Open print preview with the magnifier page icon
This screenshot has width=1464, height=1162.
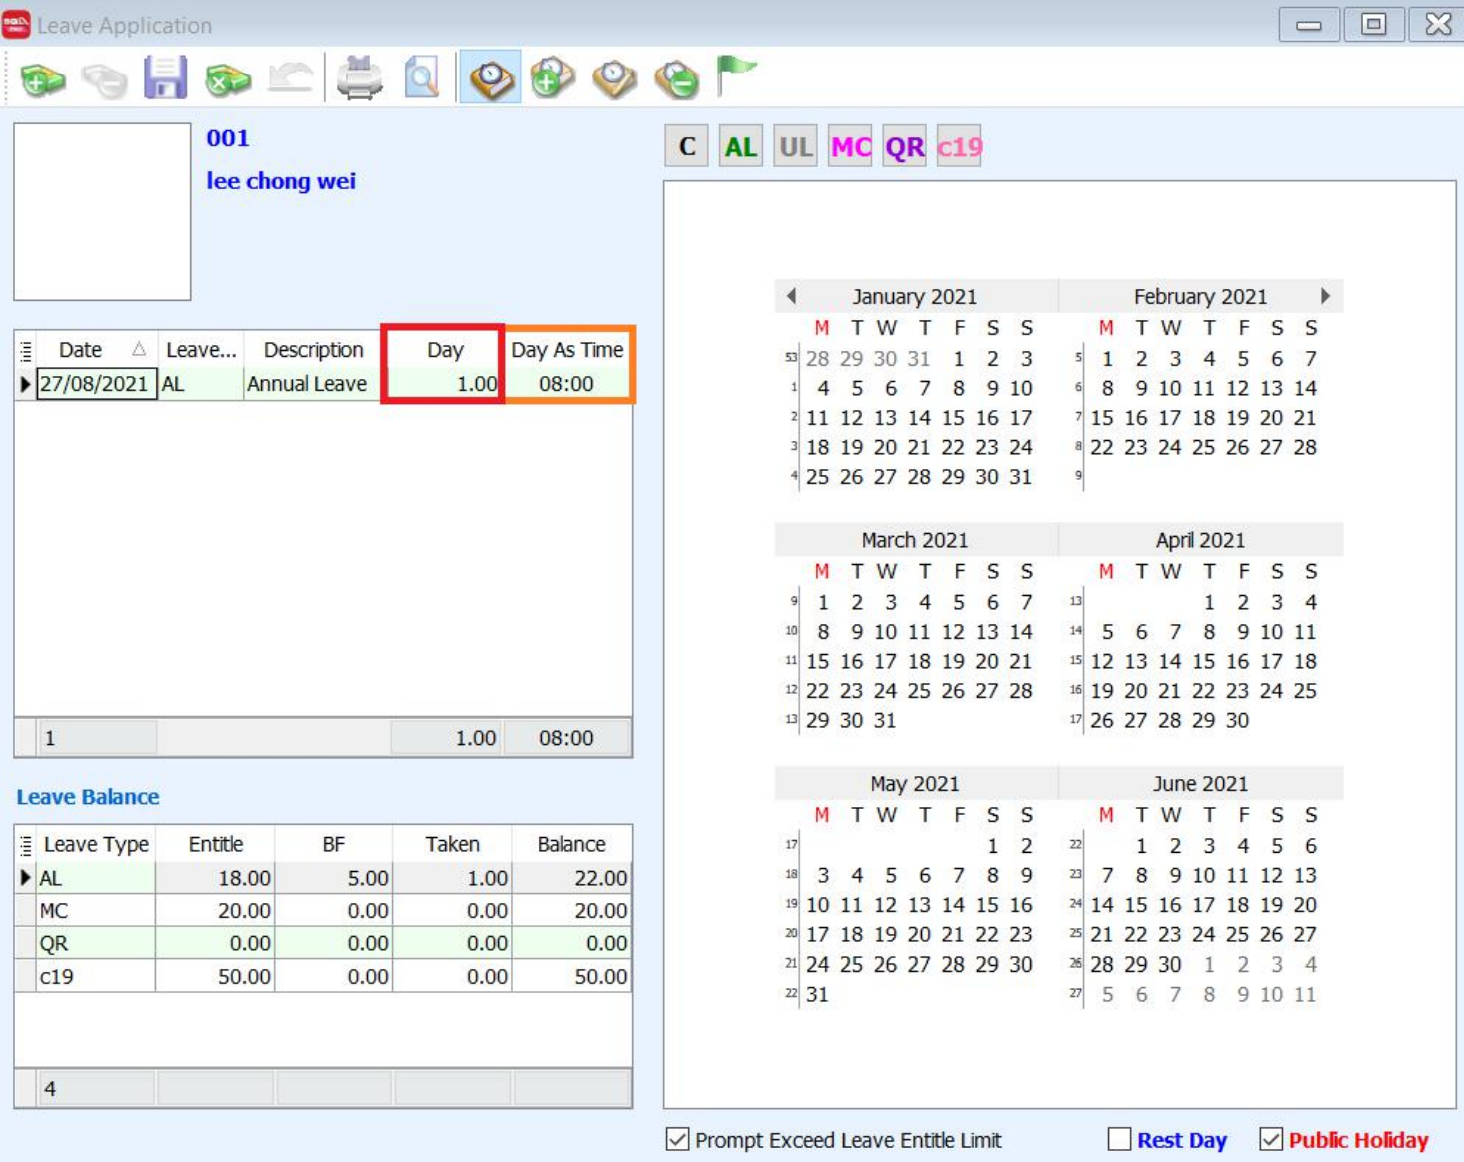[421, 78]
